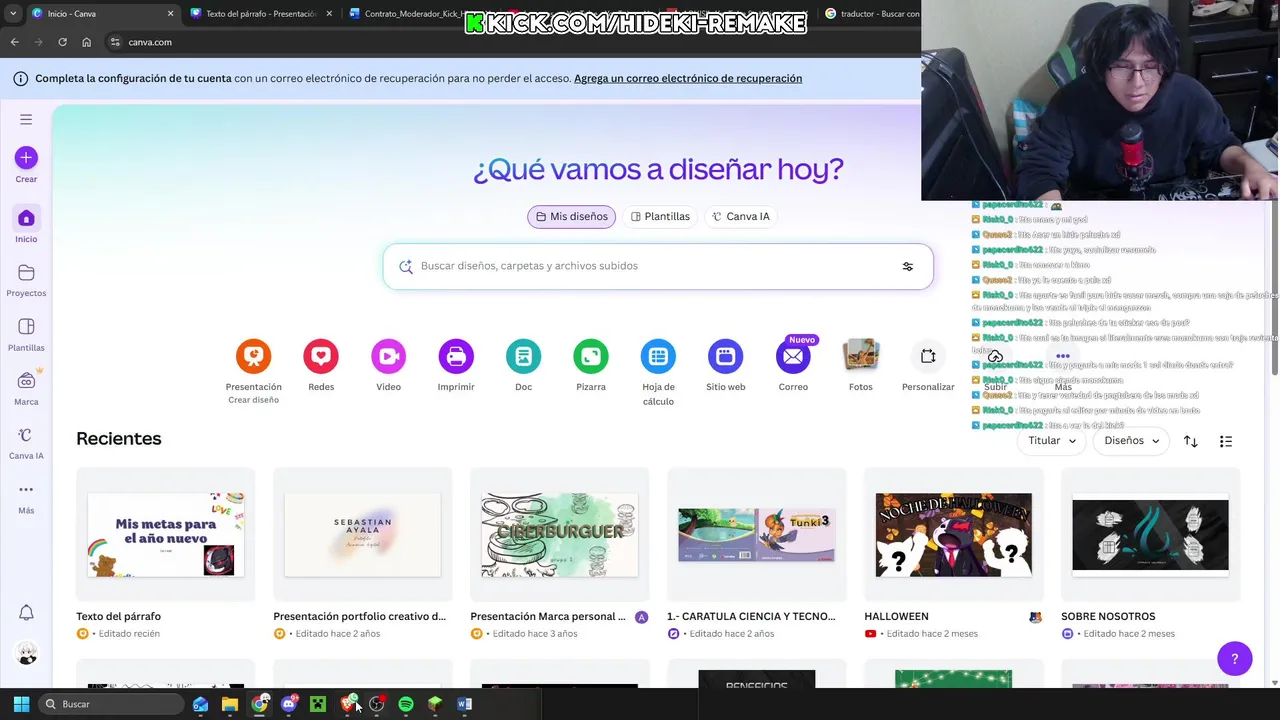The height and width of the screenshot is (720, 1280).
Task: Open the user profile avatar
Action: [x=26, y=654]
